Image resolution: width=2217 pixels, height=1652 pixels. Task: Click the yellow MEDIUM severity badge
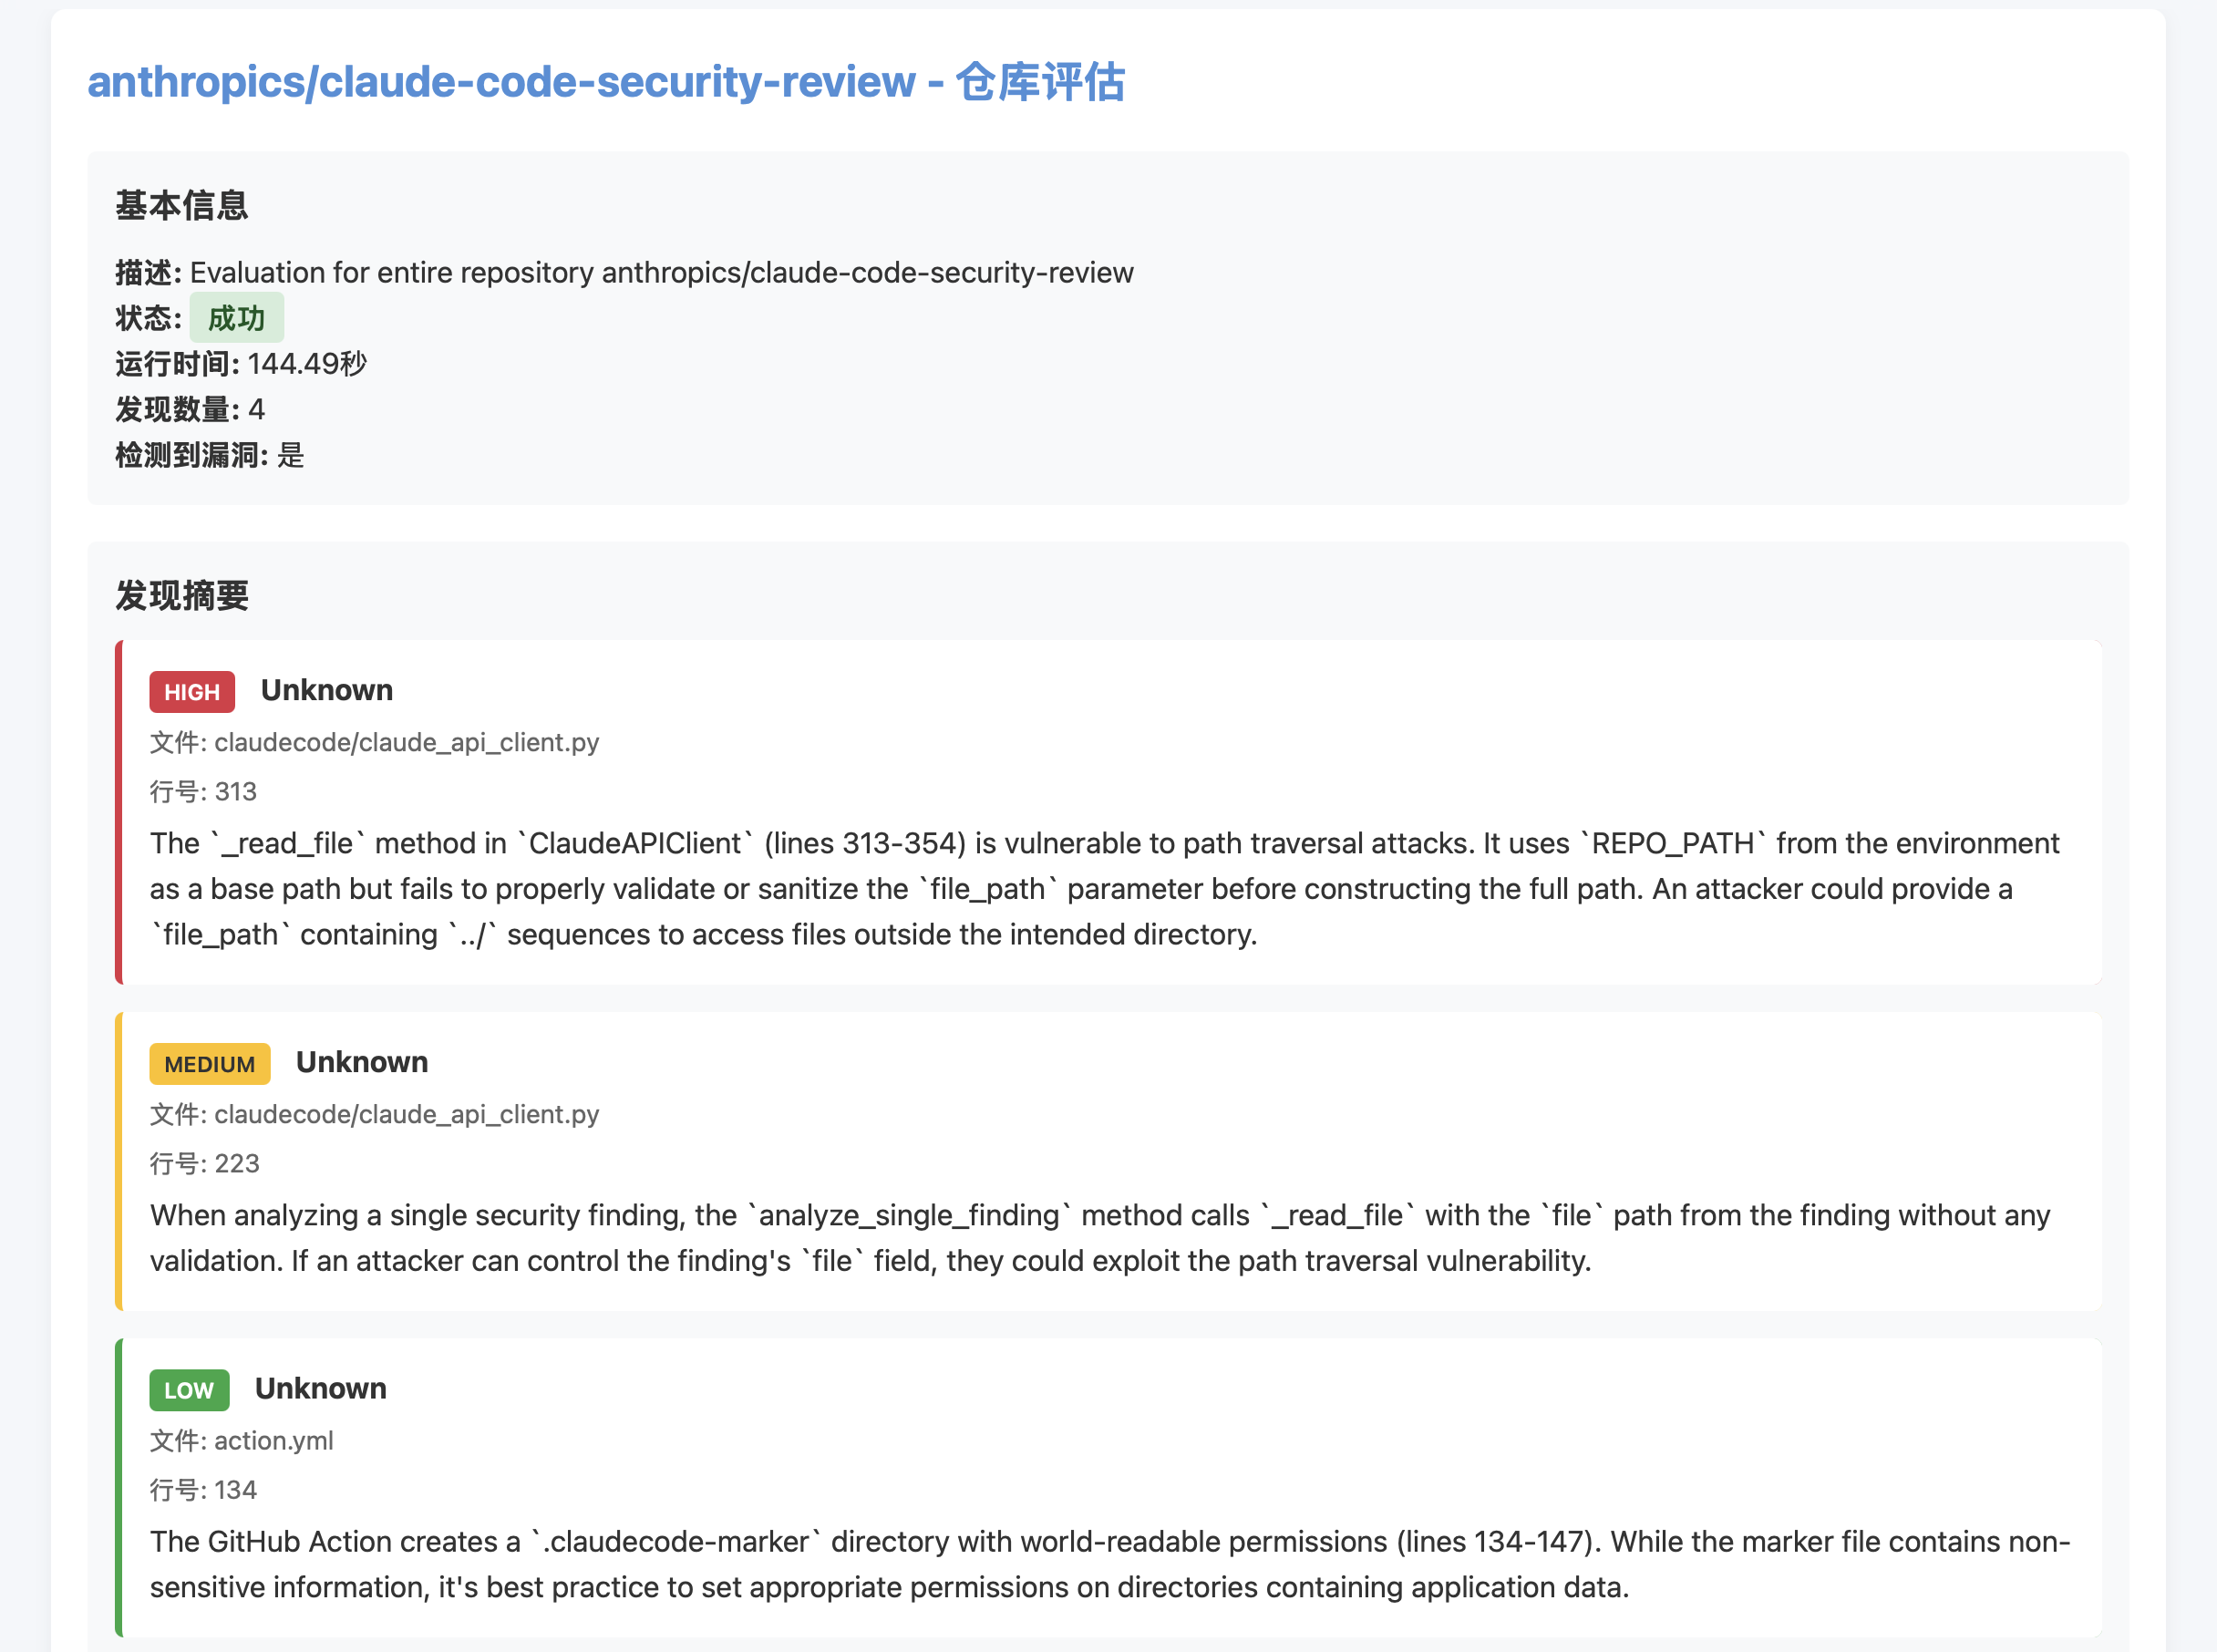pyautogui.click(x=209, y=1064)
